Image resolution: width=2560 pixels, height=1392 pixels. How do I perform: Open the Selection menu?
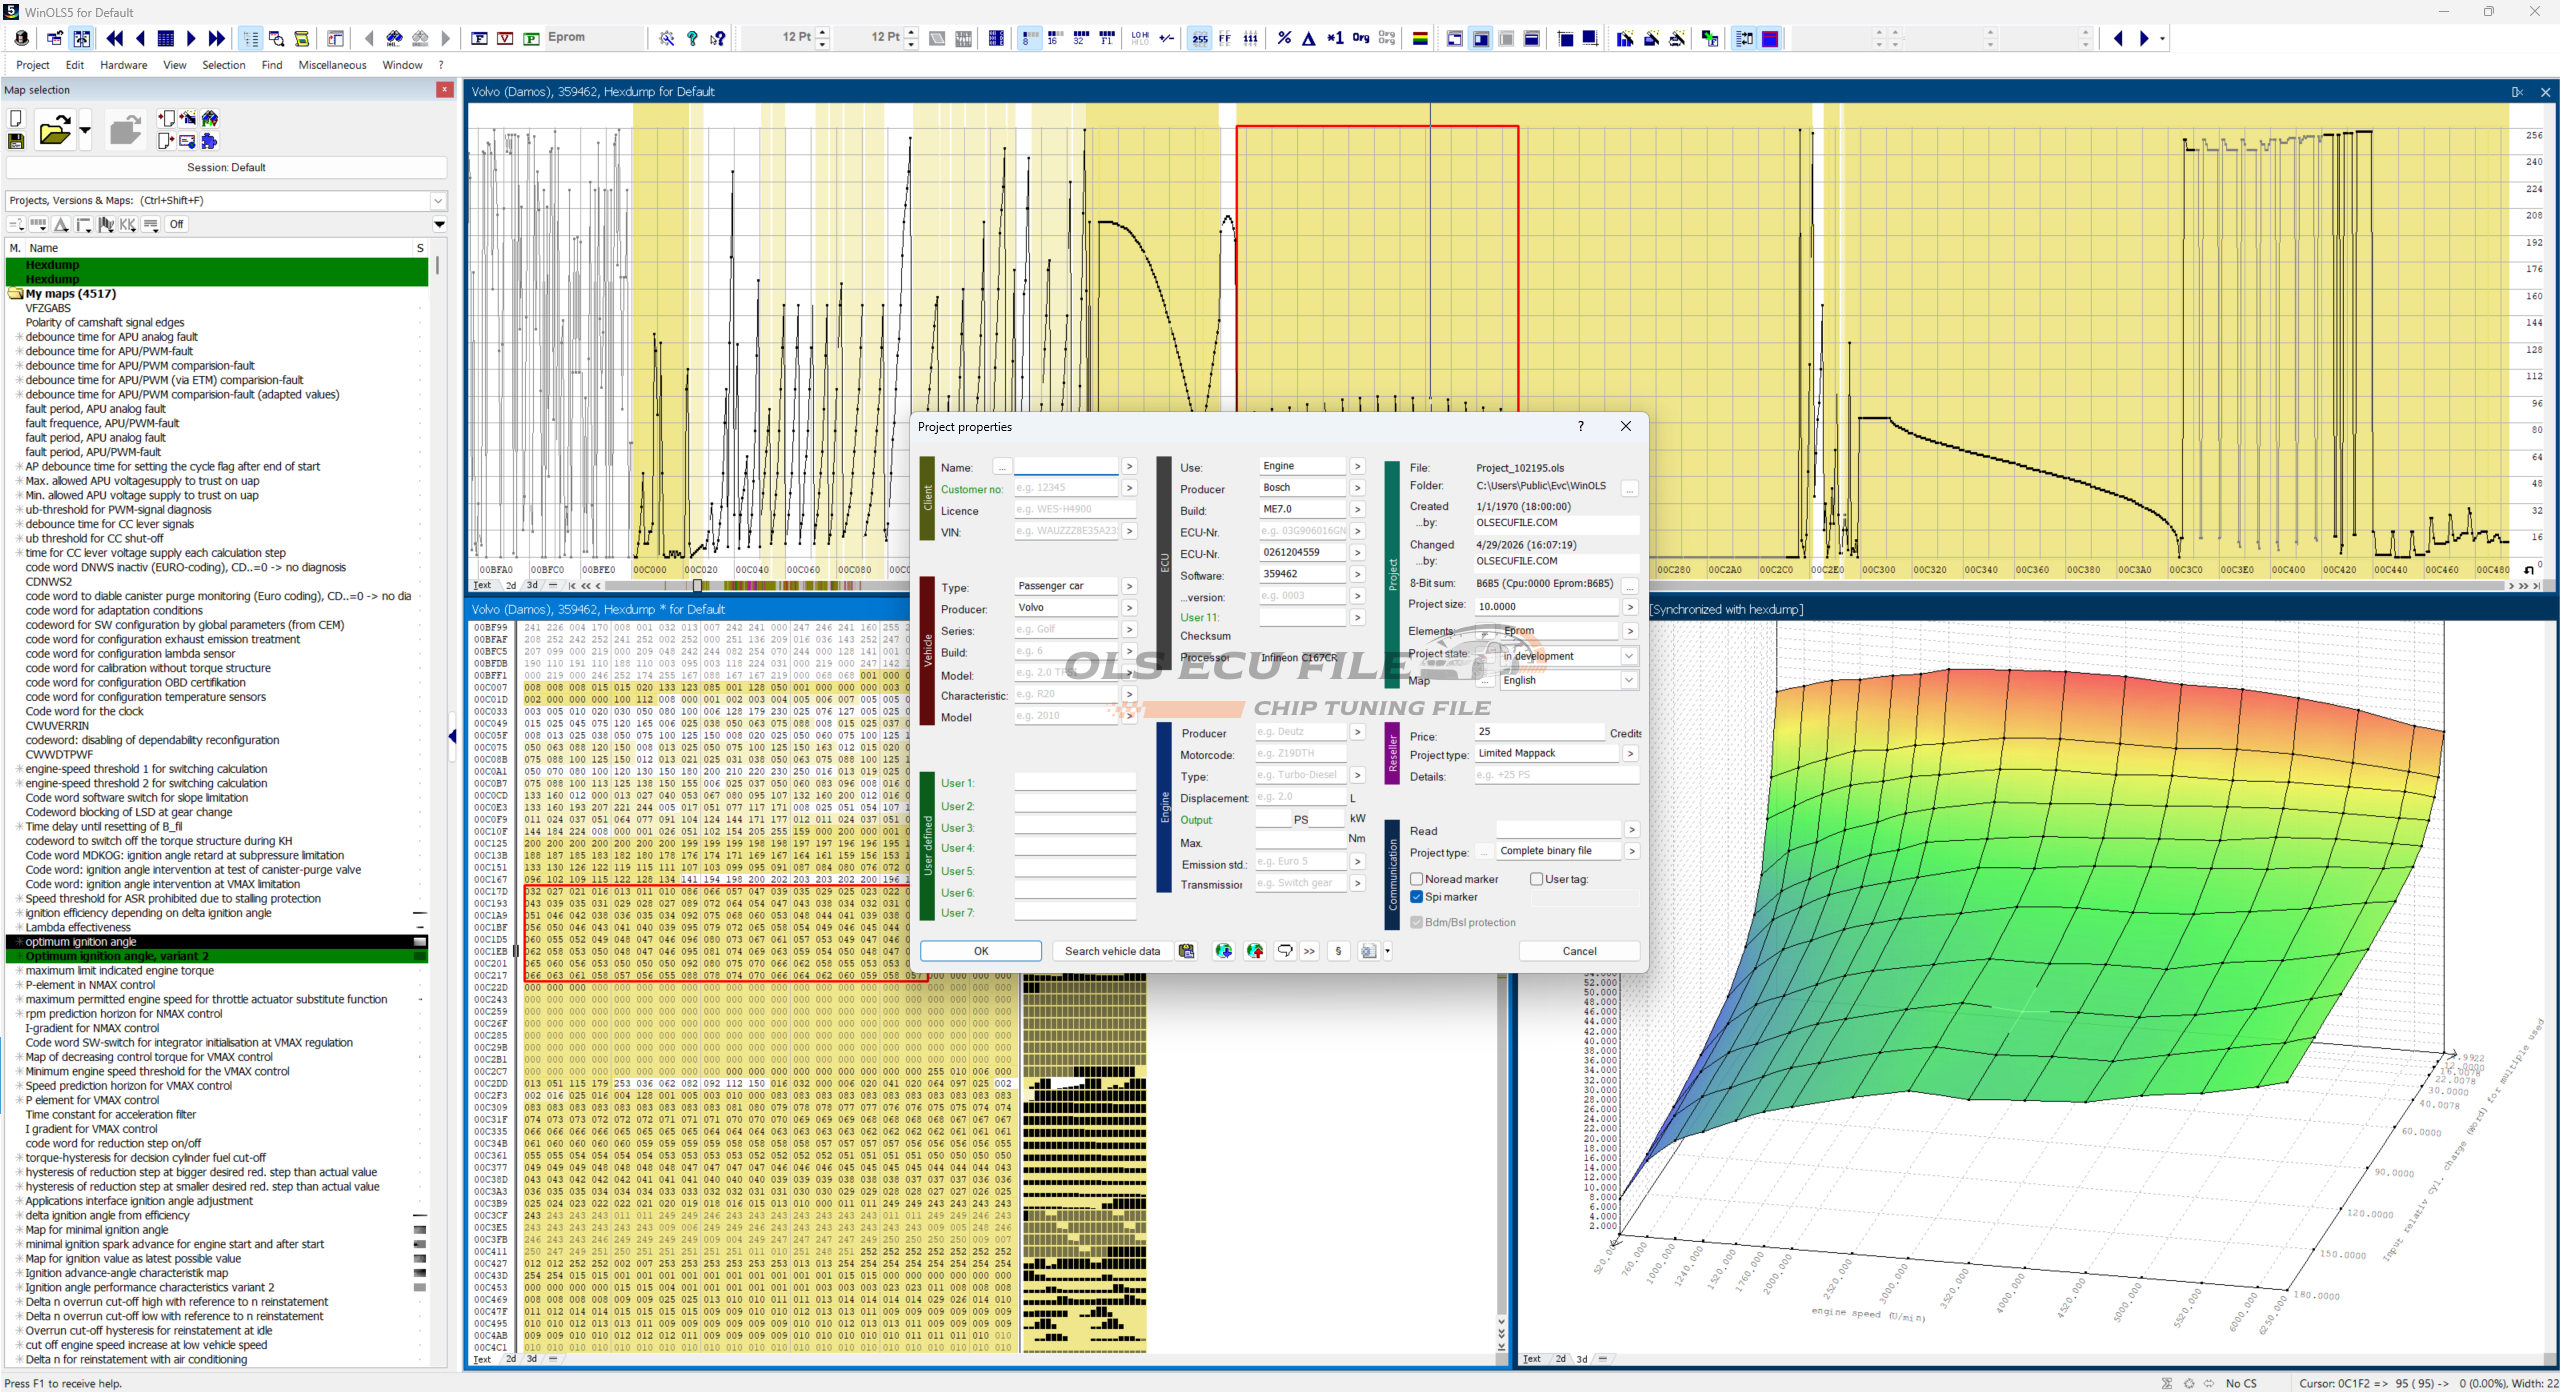coord(224,65)
